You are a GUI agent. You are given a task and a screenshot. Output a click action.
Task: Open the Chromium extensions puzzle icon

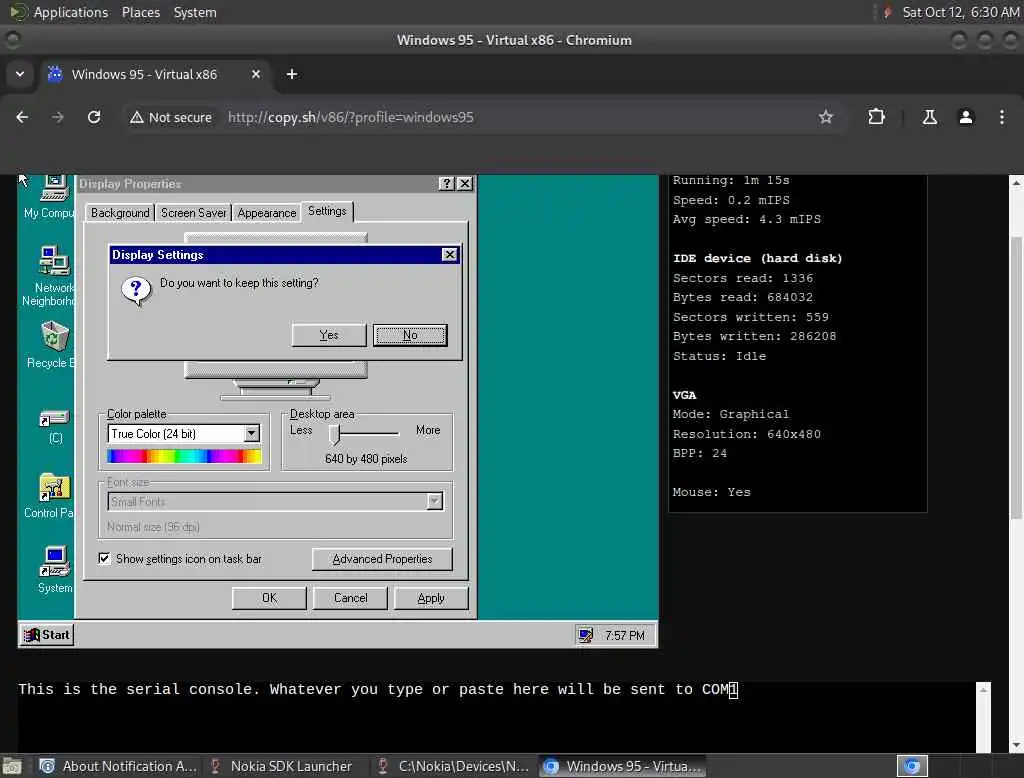tap(876, 117)
